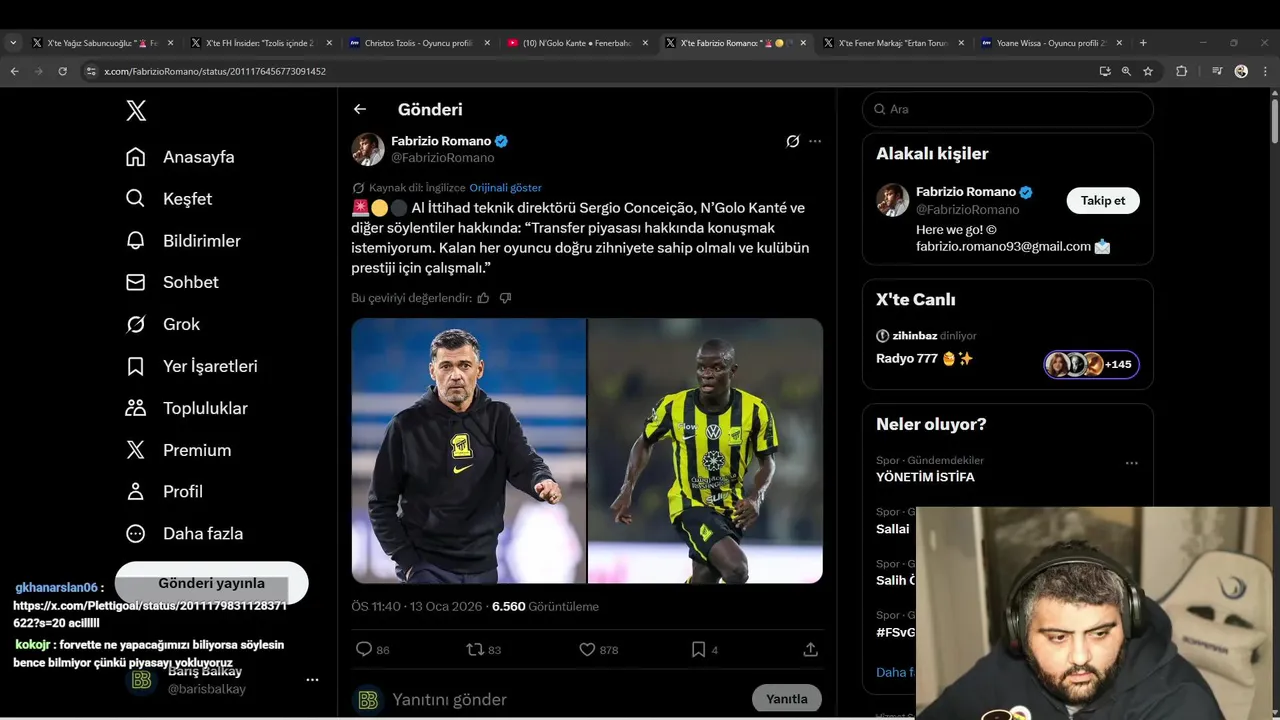Screen dimensions: 1280x720
Task: Open site info icon in address bar
Action: (x=91, y=71)
